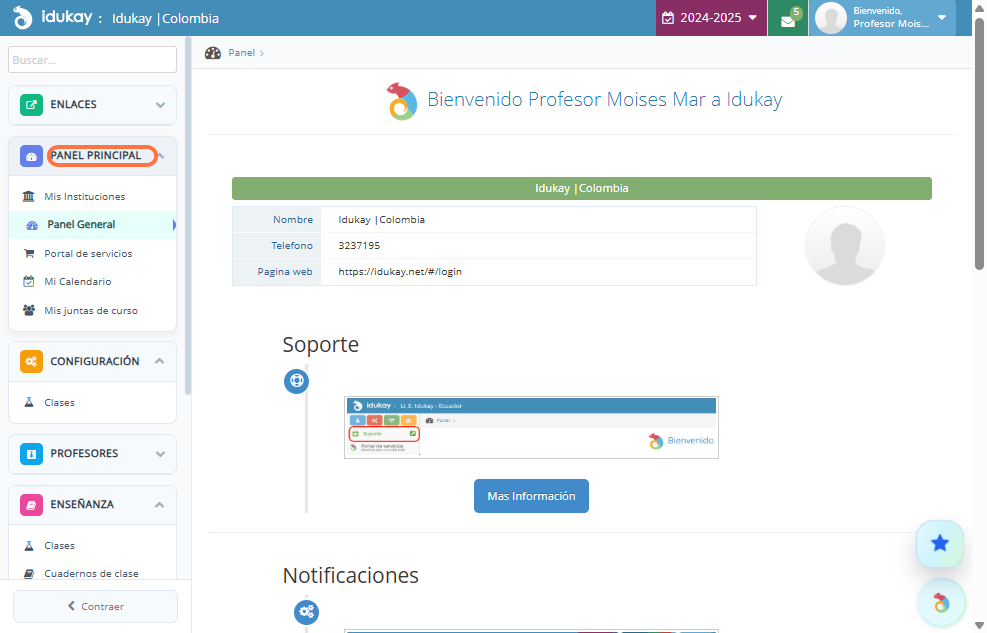
Task: Open Mis juntas de curso item
Action: coord(93,310)
